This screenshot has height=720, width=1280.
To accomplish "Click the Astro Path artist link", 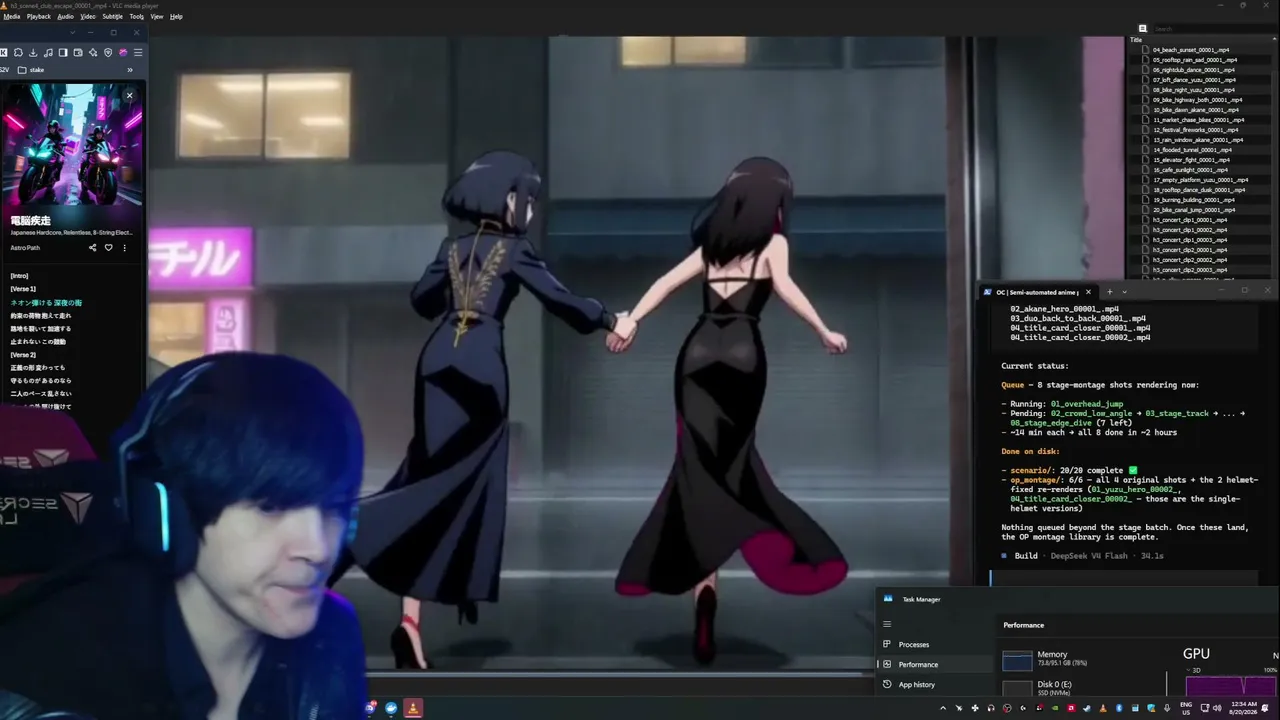I will [25, 248].
